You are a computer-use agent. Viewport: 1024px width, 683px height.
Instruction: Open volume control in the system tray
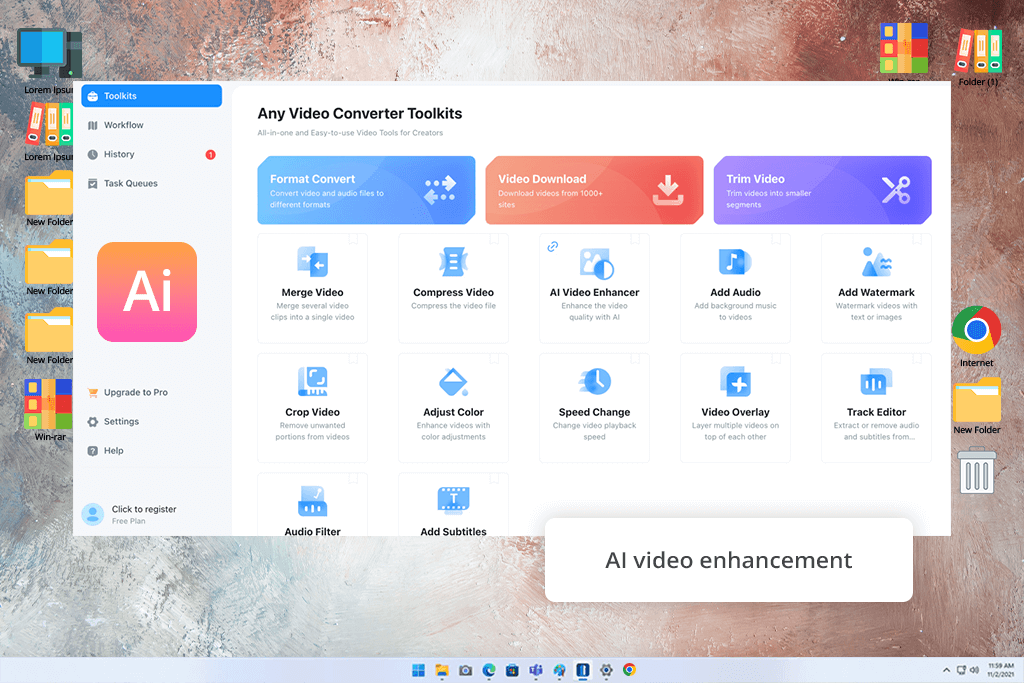[x=974, y=670]
